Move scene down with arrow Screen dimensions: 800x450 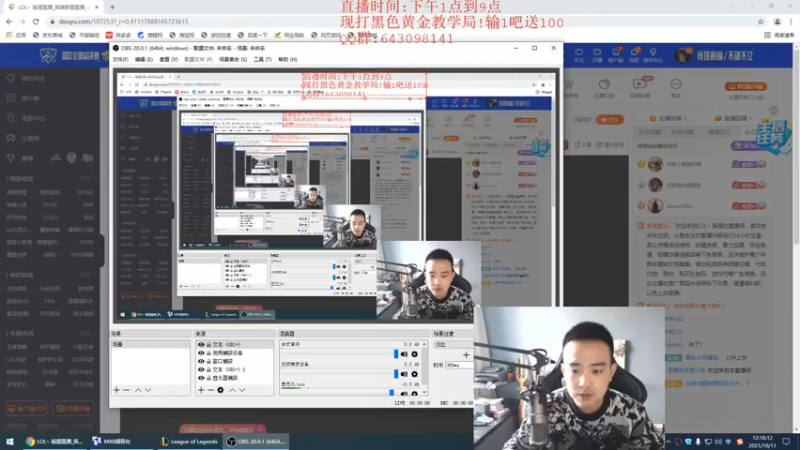tap(148, 390)
